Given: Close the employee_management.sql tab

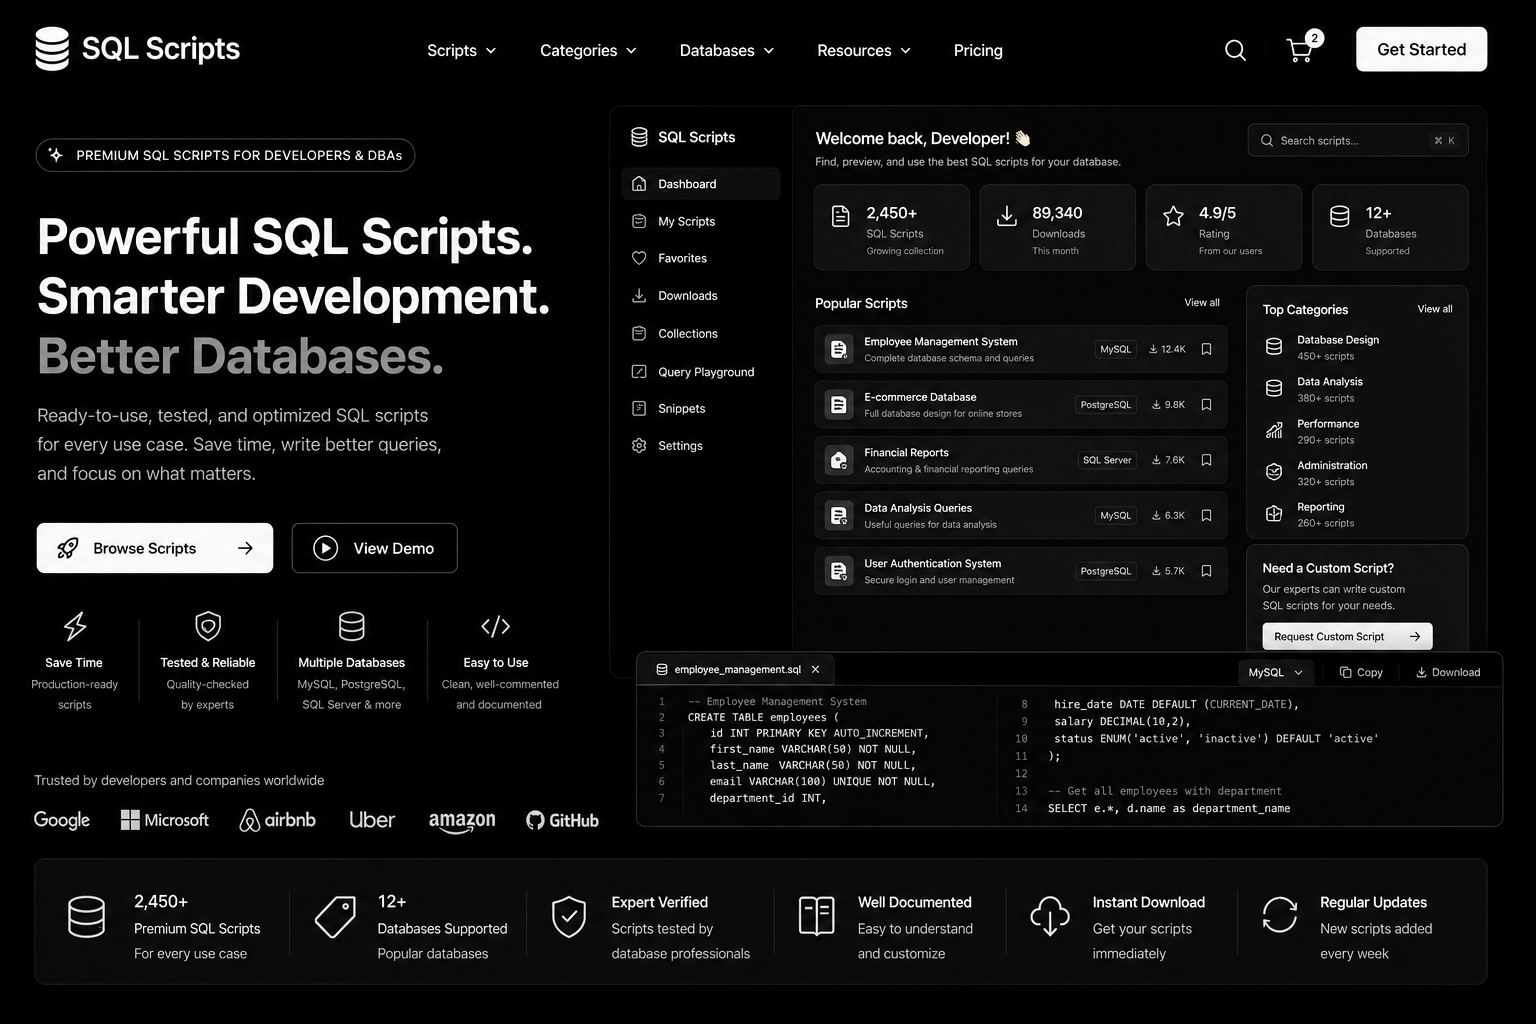Looking at the screenshot, I should [816, 670].
